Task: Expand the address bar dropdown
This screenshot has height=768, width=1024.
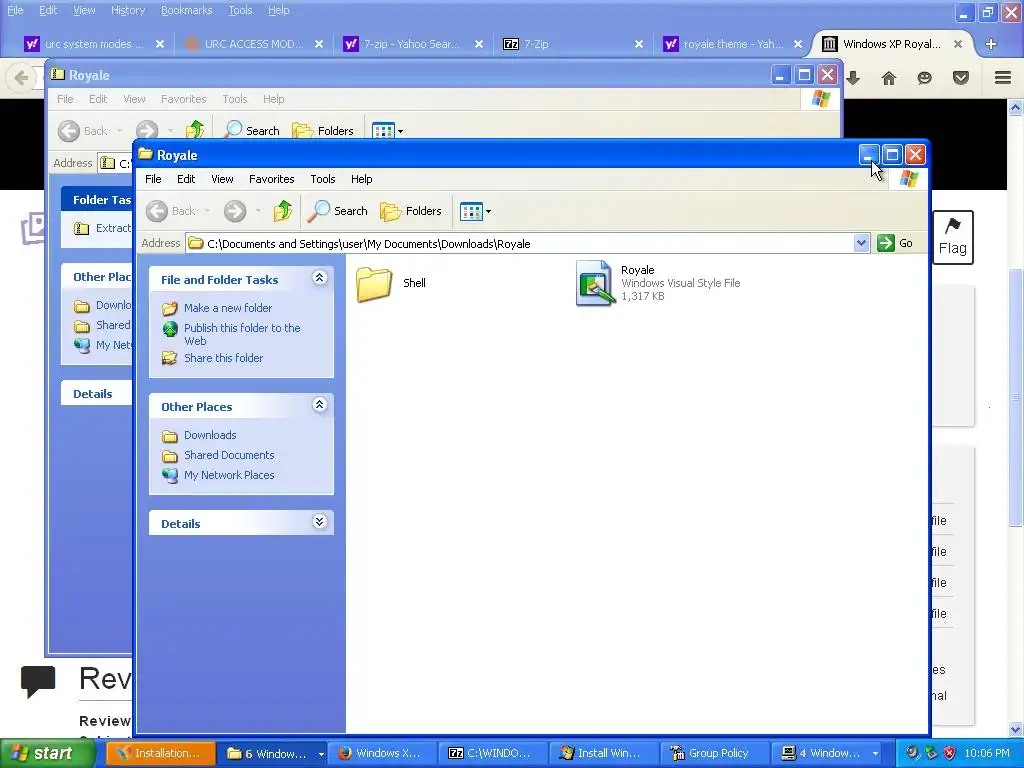Action: click(x=861, y=244)
